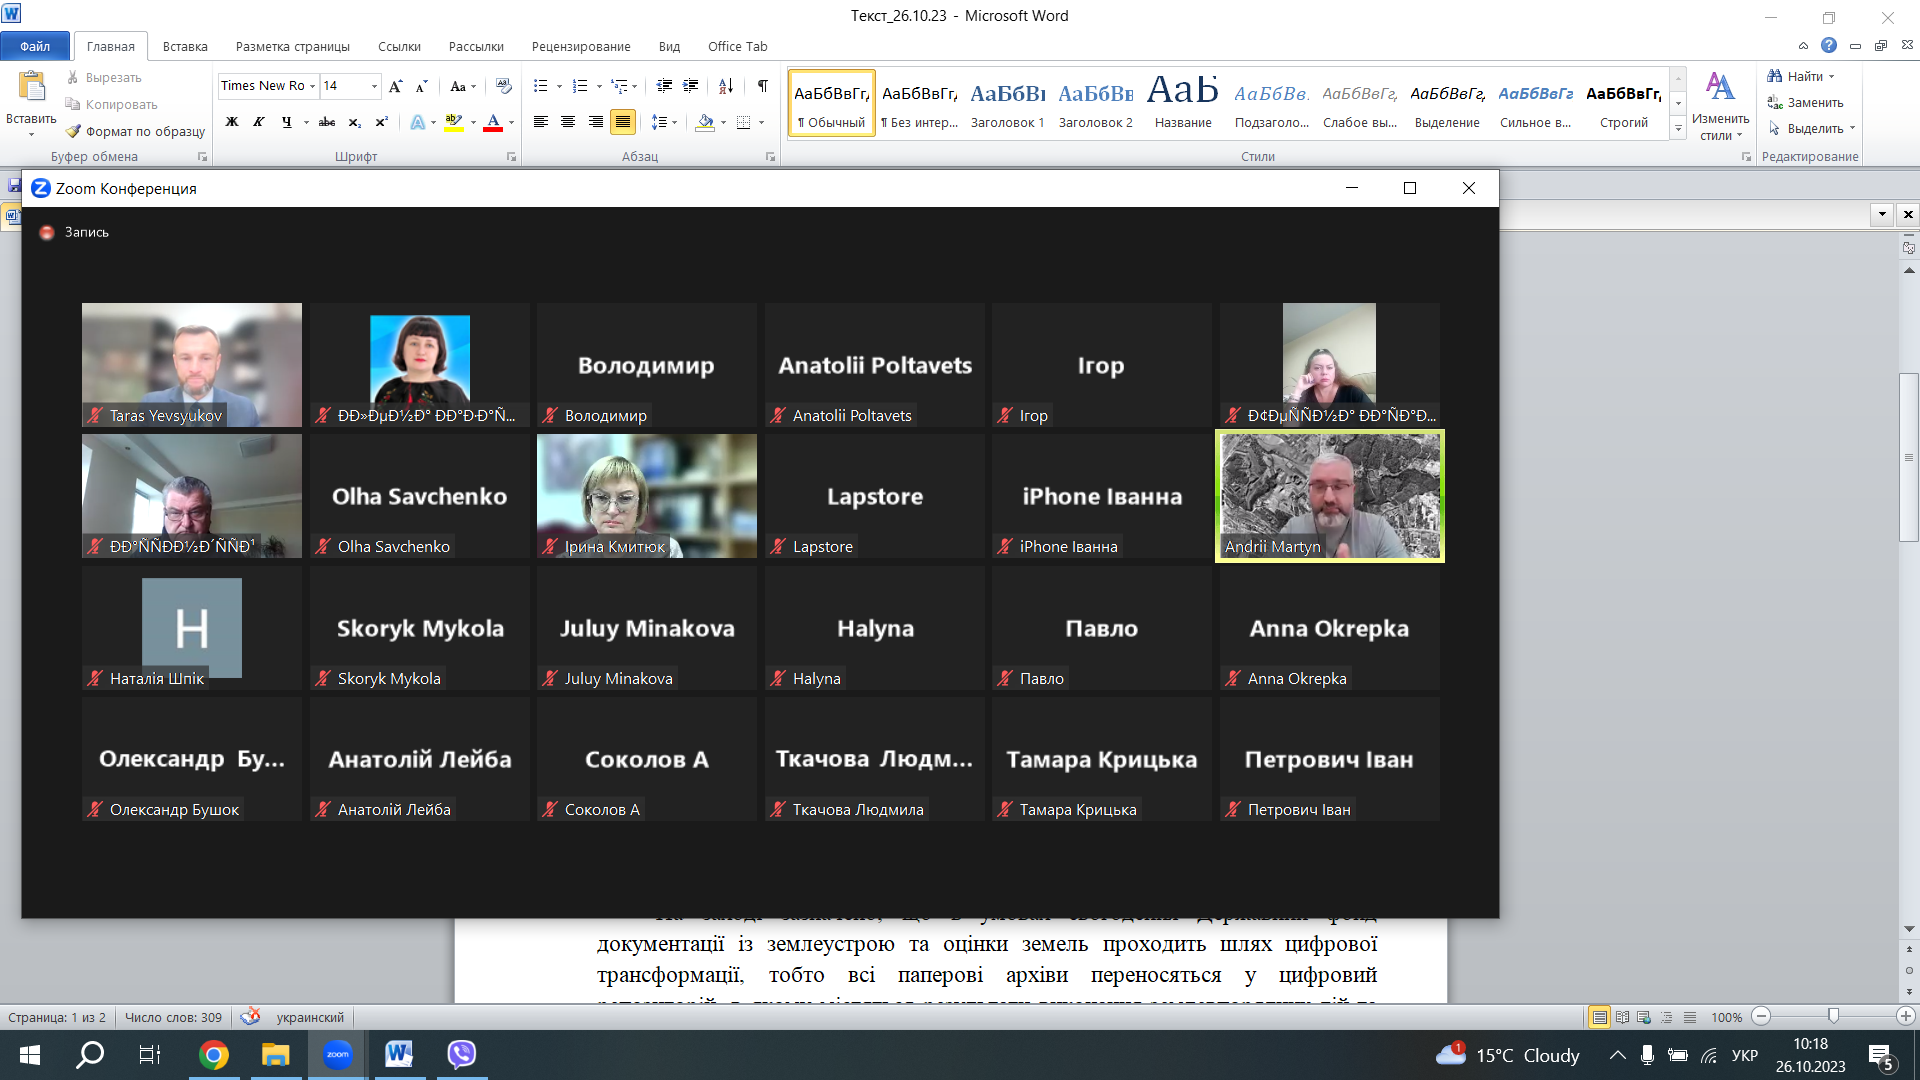1920x1080 pixels.
Task: Switch to the Page Layout (Разметка страницы) tab
Action: (x=292, y=46)
